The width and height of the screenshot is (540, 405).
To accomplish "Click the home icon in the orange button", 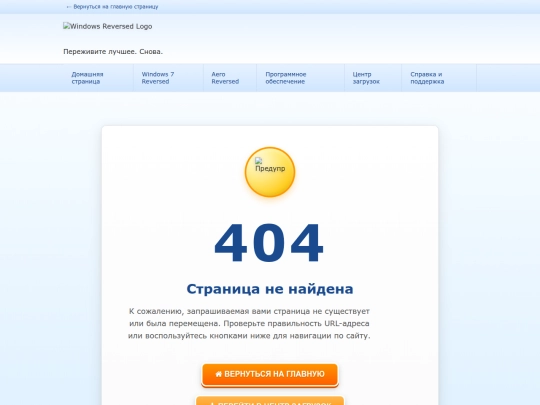I will [x=218, y=374].
